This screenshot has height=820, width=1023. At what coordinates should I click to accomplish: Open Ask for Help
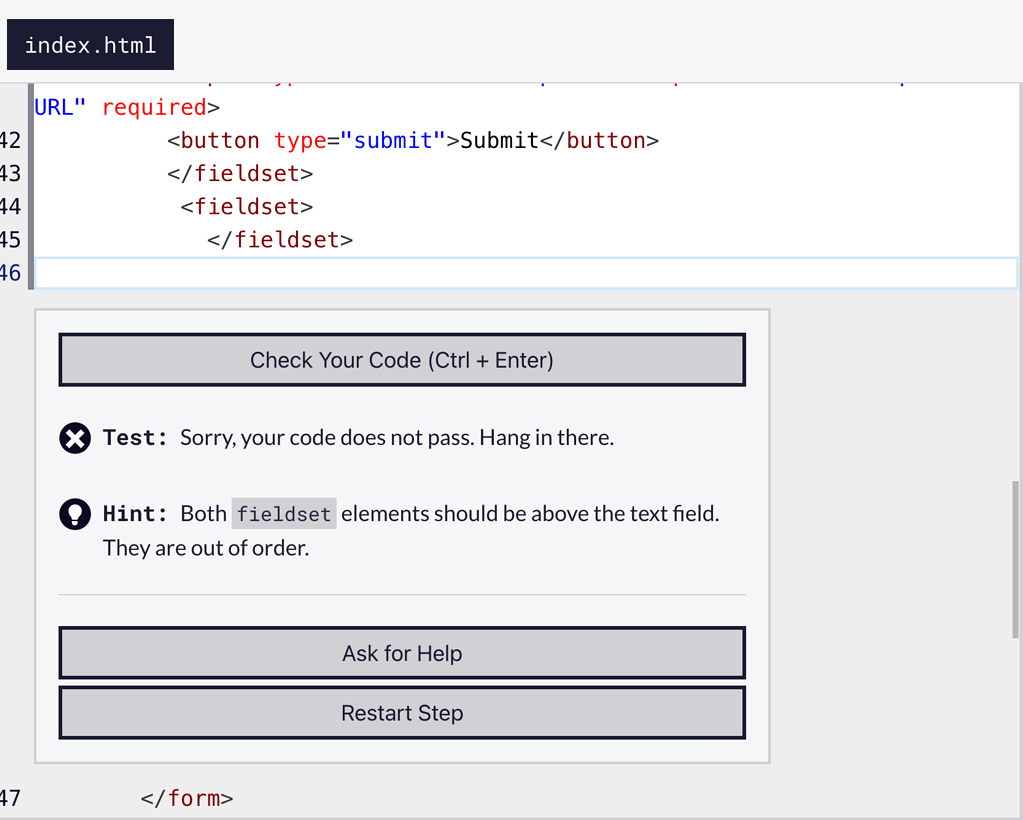[x=402, y=654]
